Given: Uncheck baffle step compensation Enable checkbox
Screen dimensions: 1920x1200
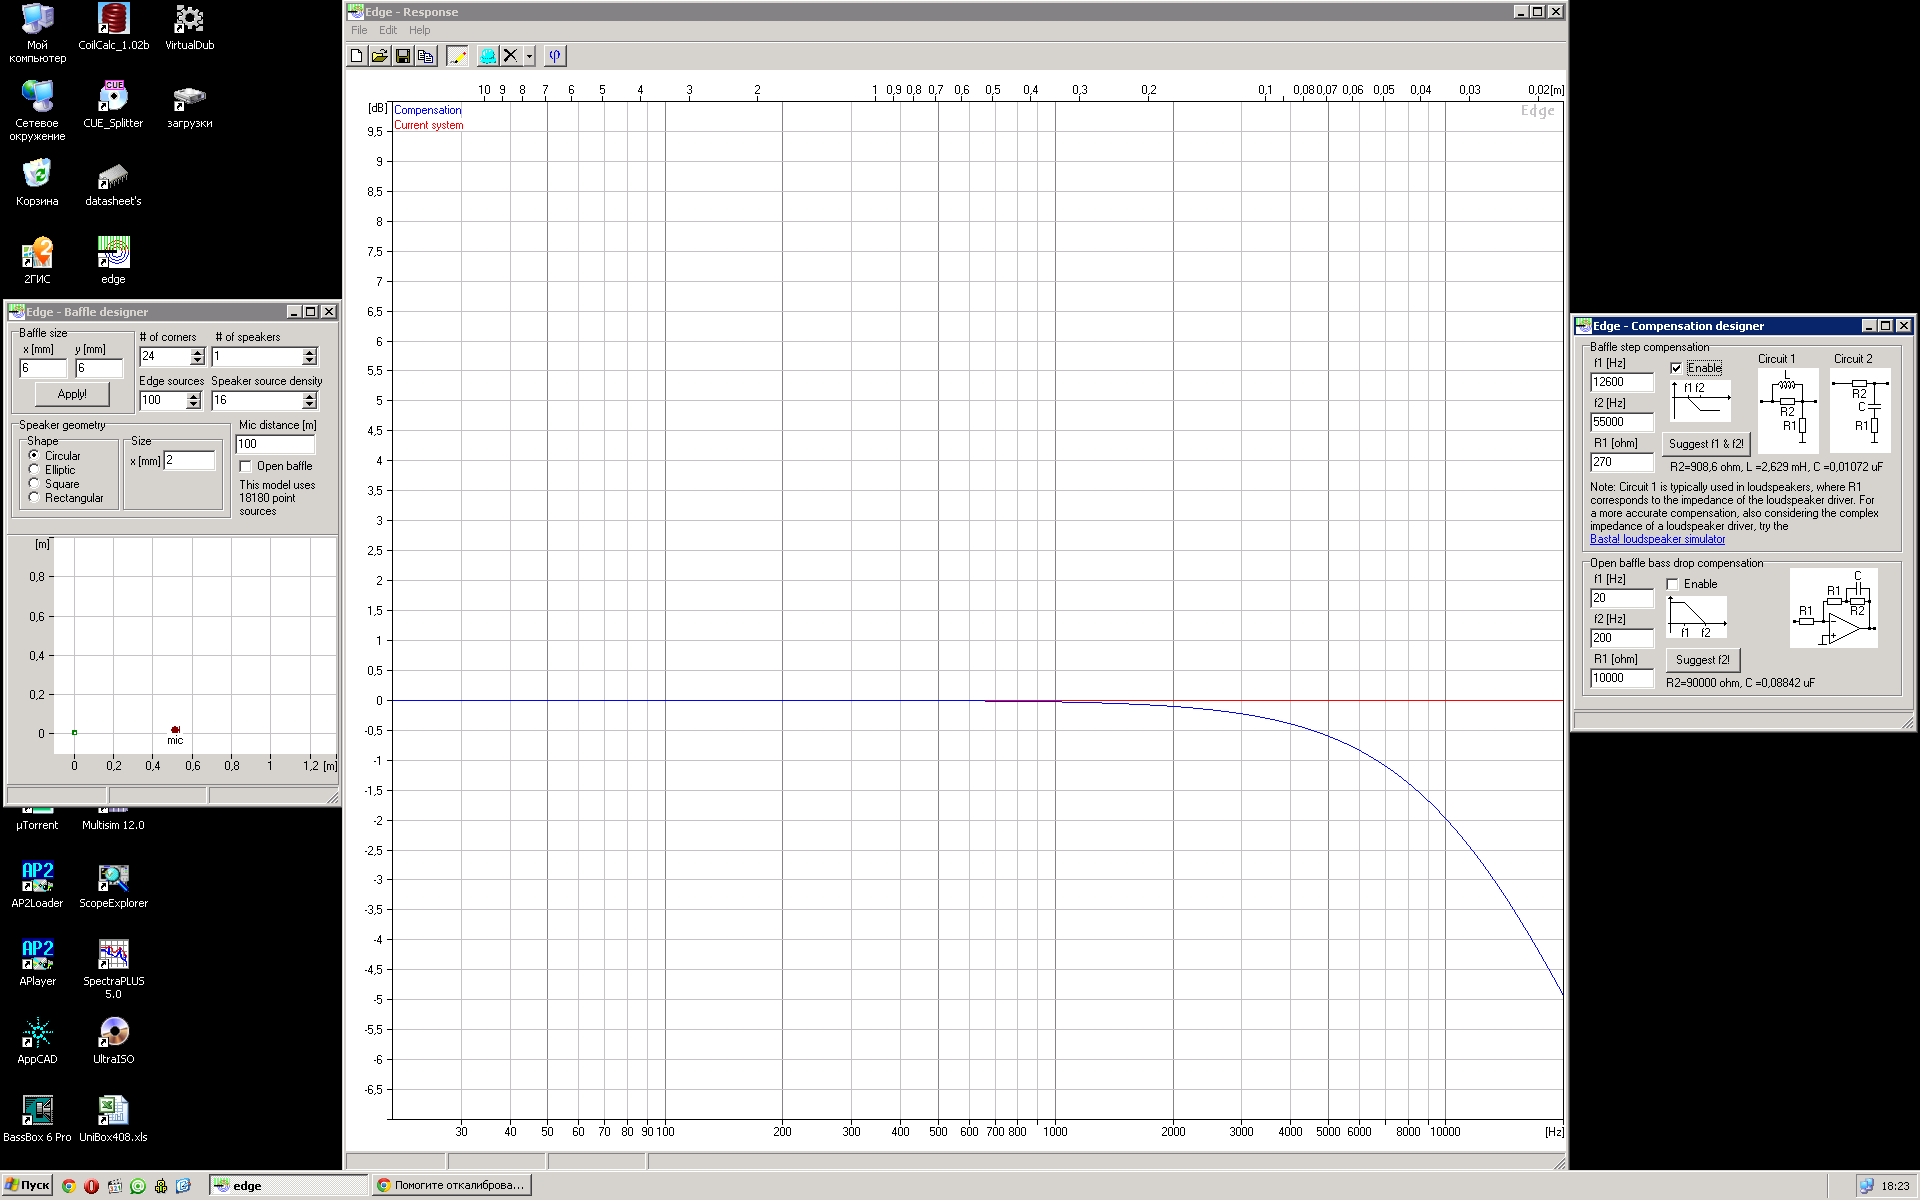Looking at the screenshot, I should pyautogui.click(x=1676, y=368).
